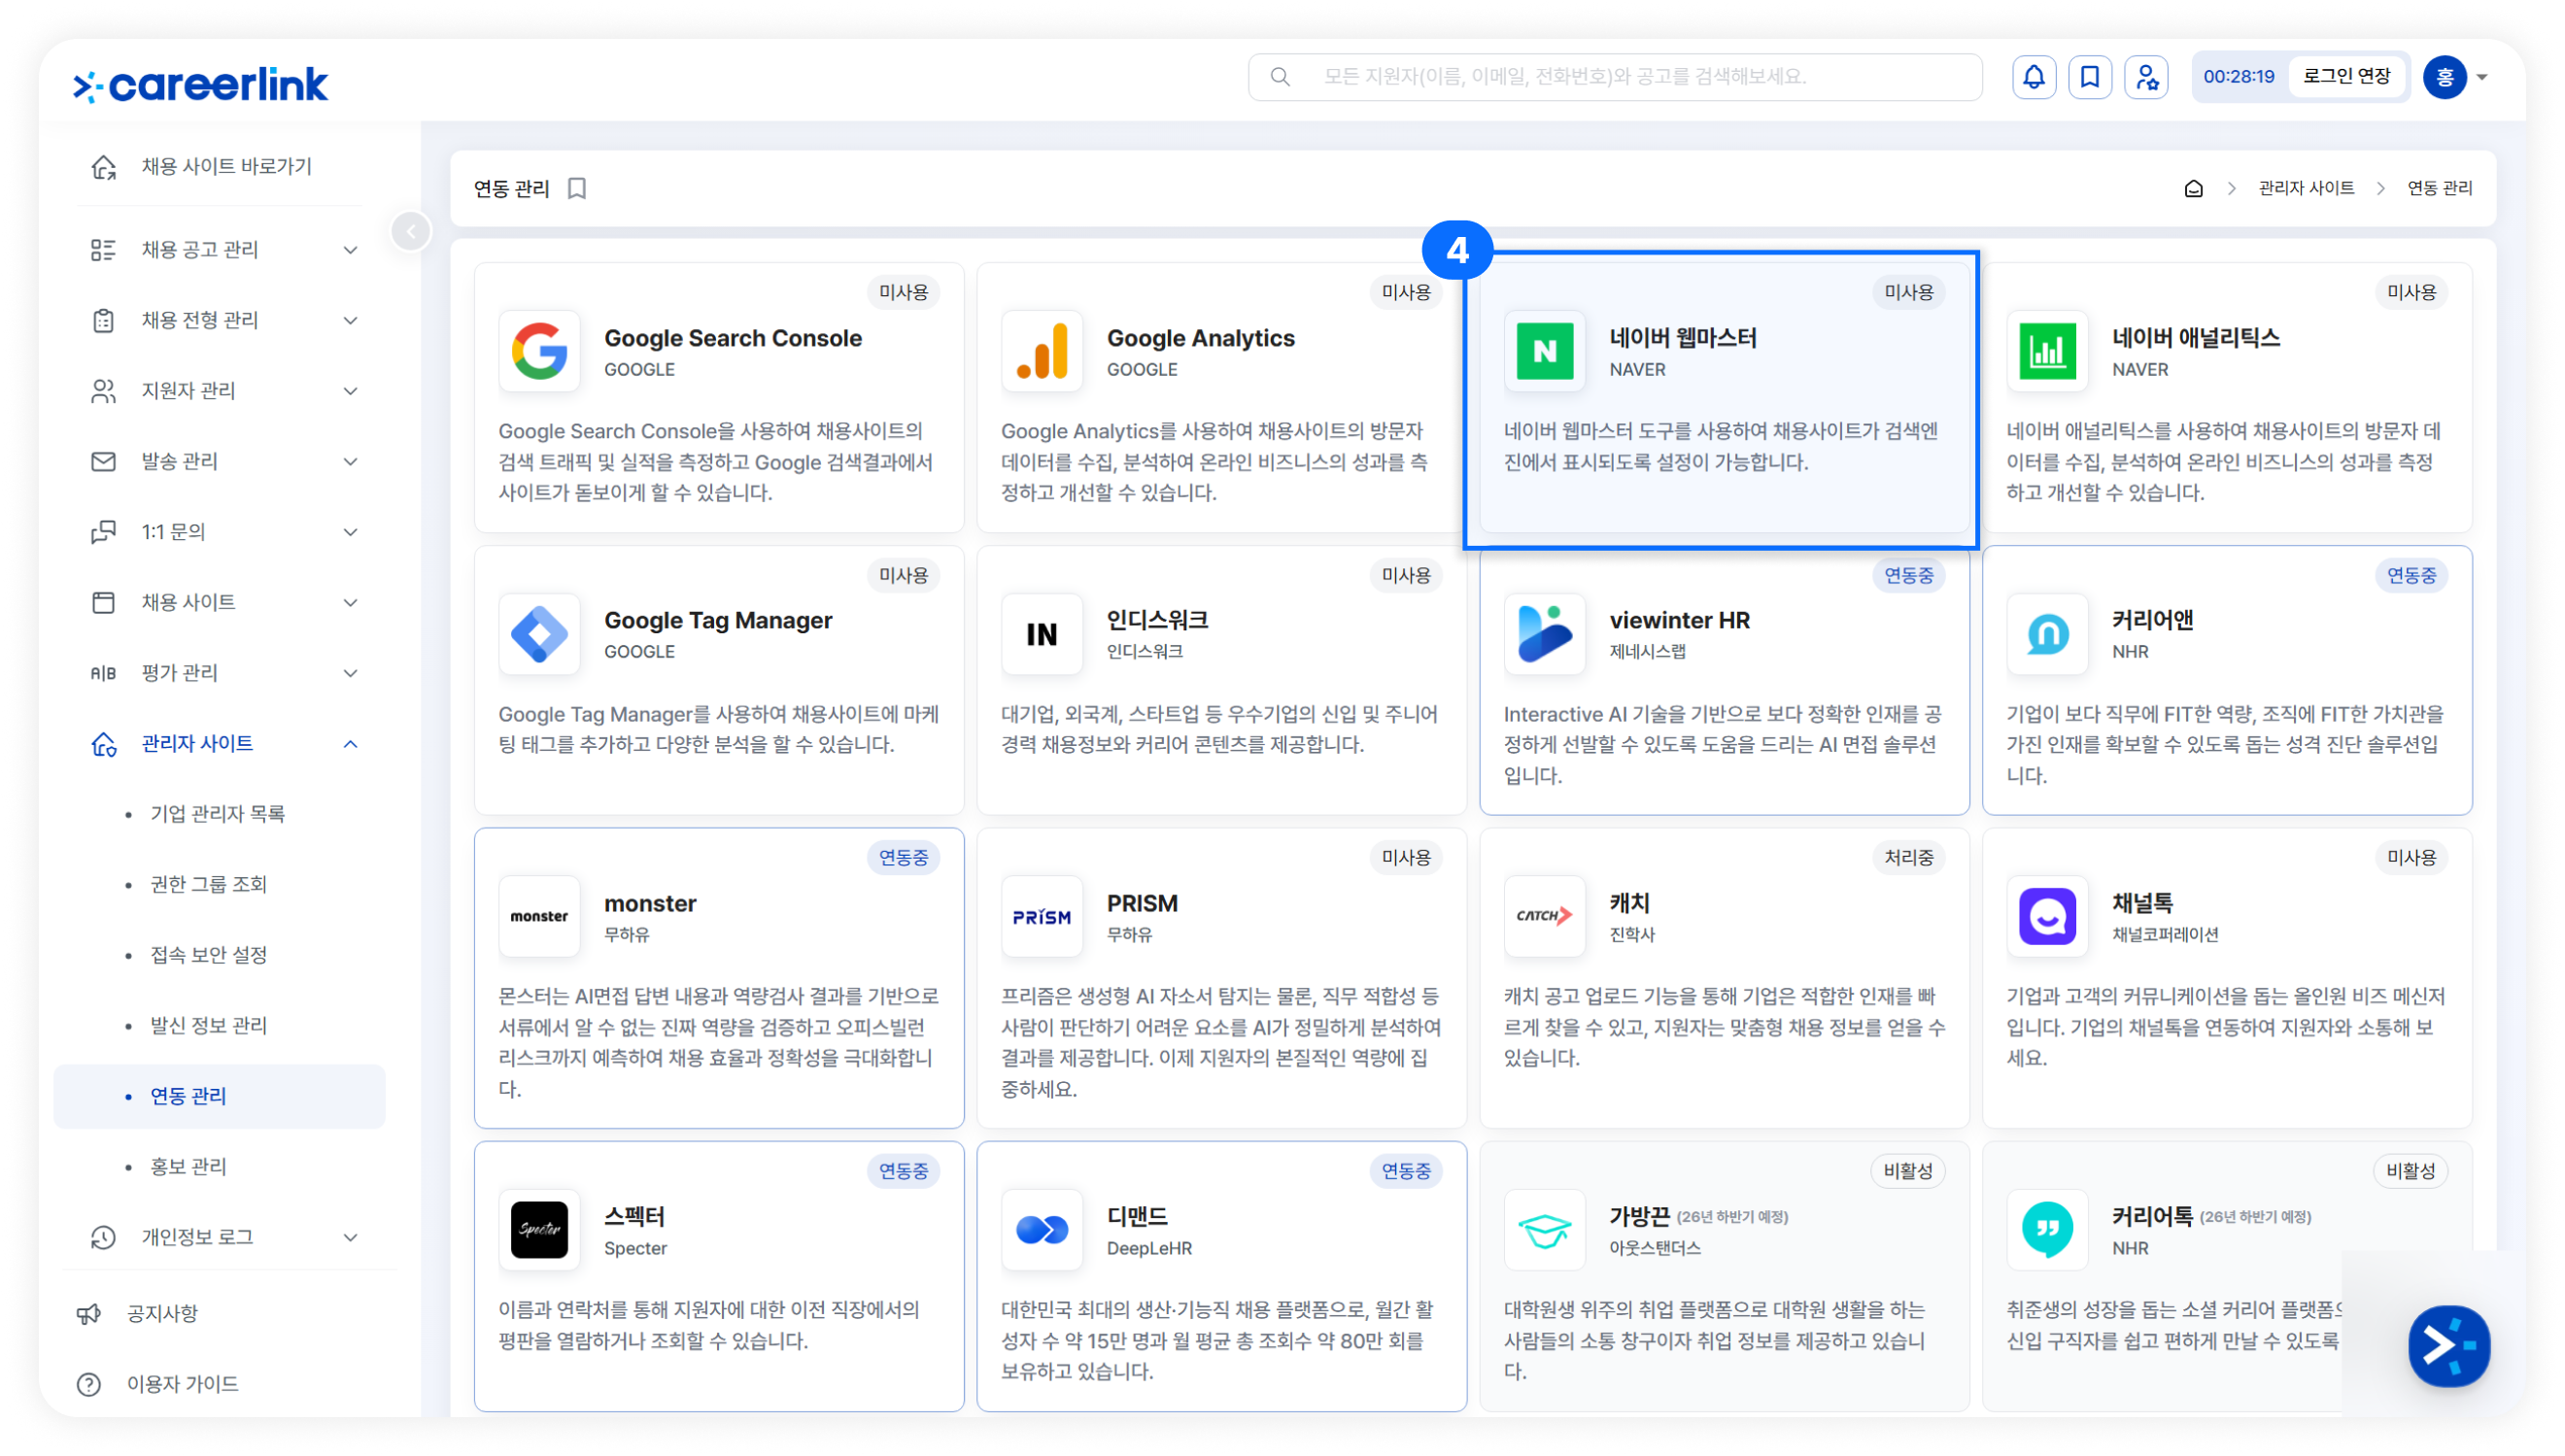The height and width of the screenshot is (1456, 2565).
Task: Expand the 평가 관리 menu
Action: click(351, 673)
